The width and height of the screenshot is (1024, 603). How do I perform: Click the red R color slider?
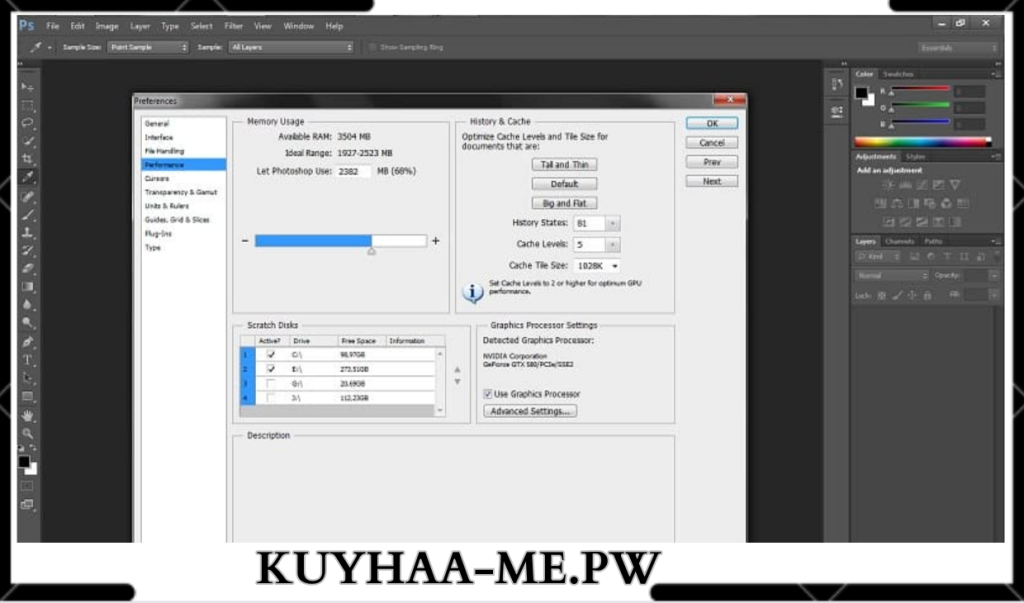pos(920,88)
